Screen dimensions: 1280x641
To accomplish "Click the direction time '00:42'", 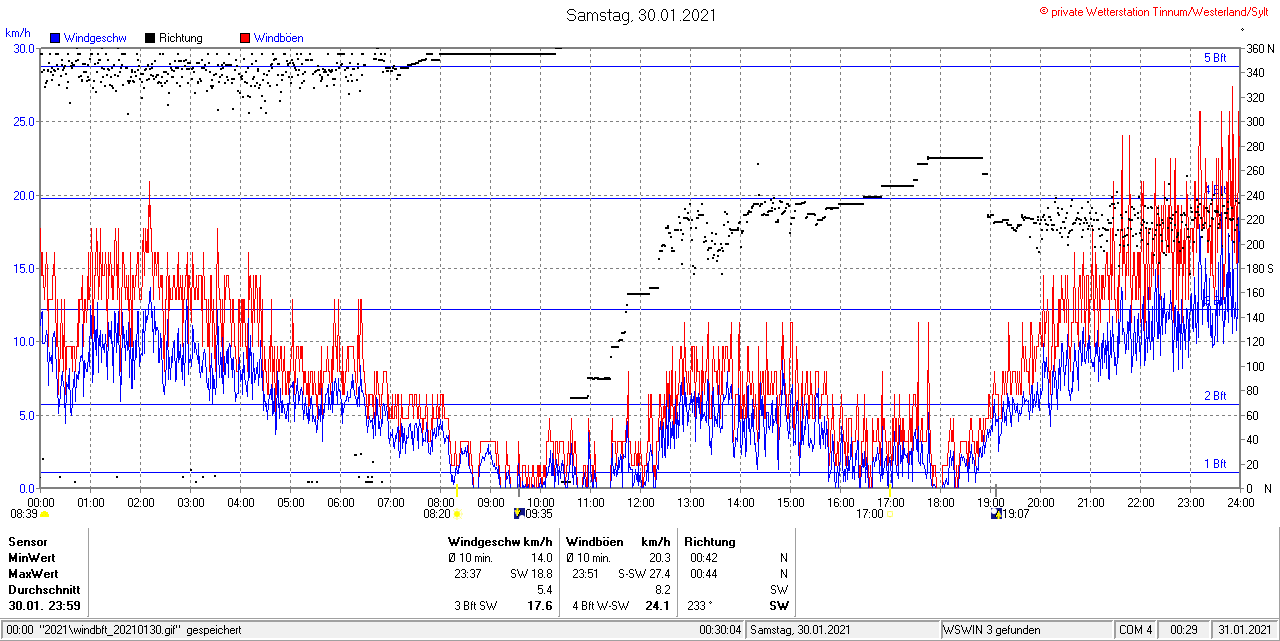I will click(x=704, y=558).
